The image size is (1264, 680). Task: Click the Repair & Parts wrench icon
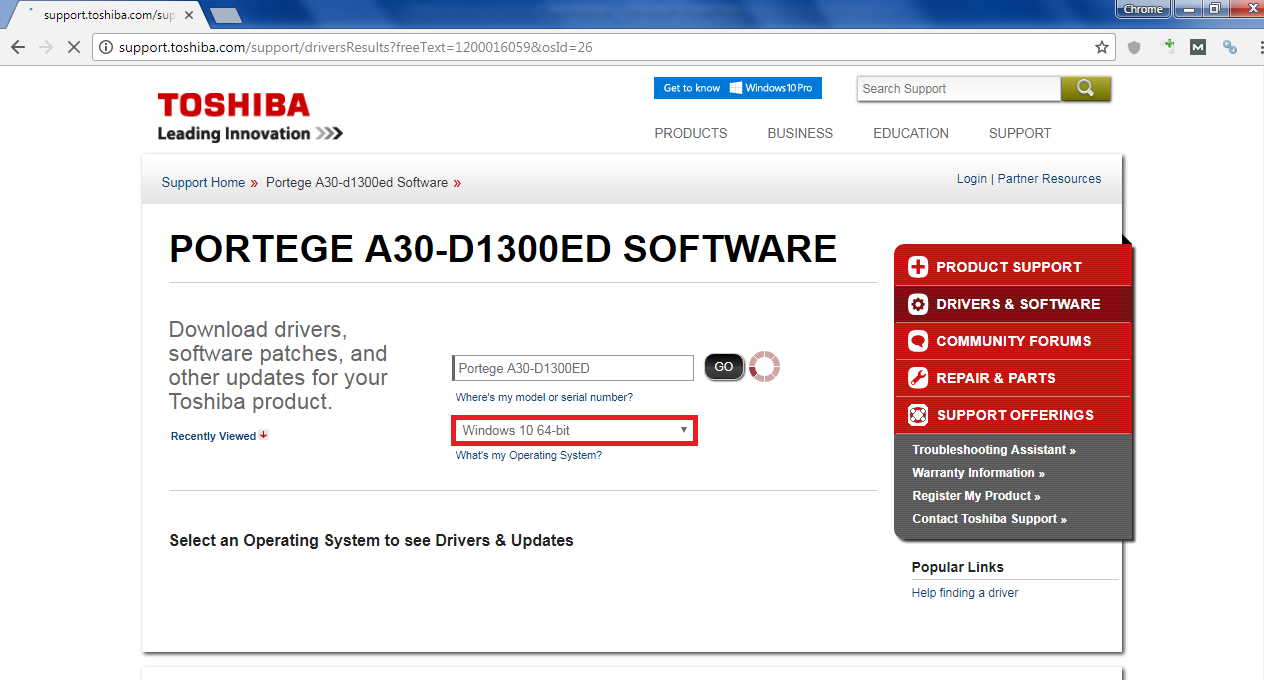[x=918, y=378]
